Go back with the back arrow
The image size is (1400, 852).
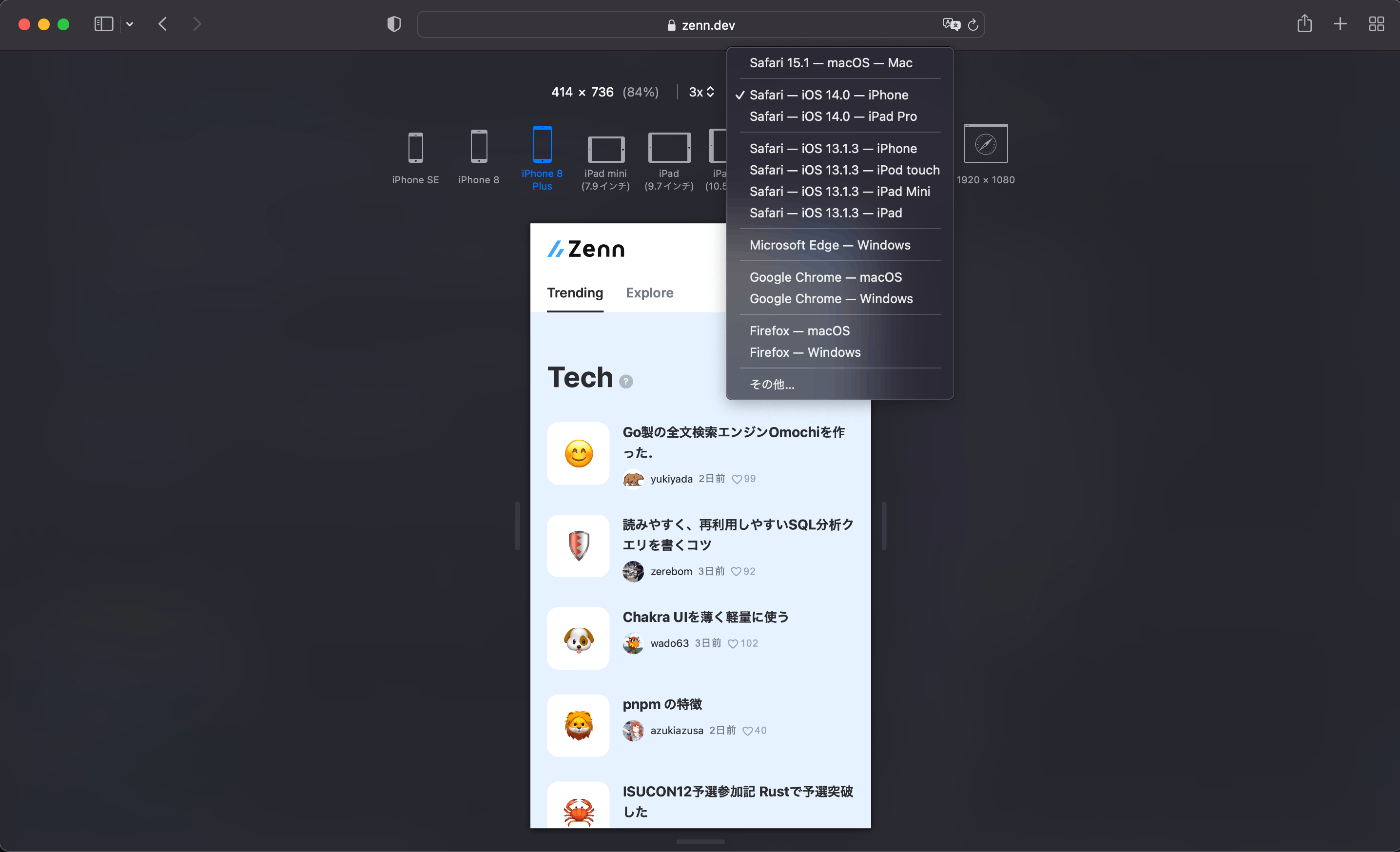point(162,24)
